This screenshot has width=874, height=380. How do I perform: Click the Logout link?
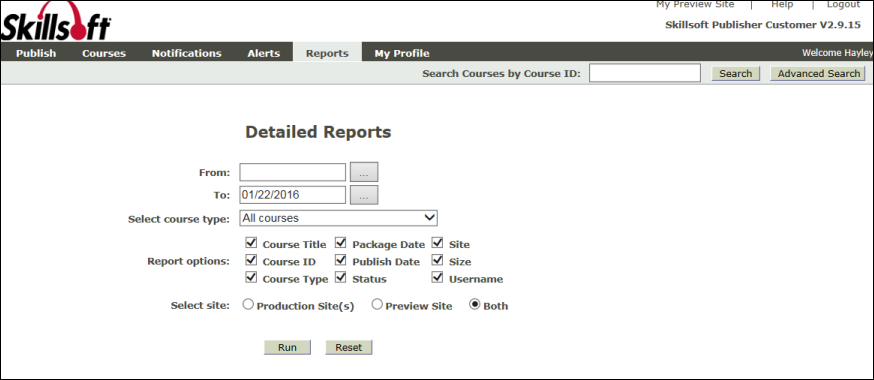843,4
